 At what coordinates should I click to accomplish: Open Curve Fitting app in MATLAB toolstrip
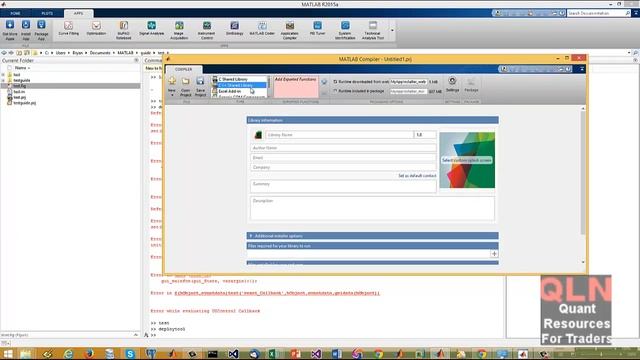[x=69, y=29]
